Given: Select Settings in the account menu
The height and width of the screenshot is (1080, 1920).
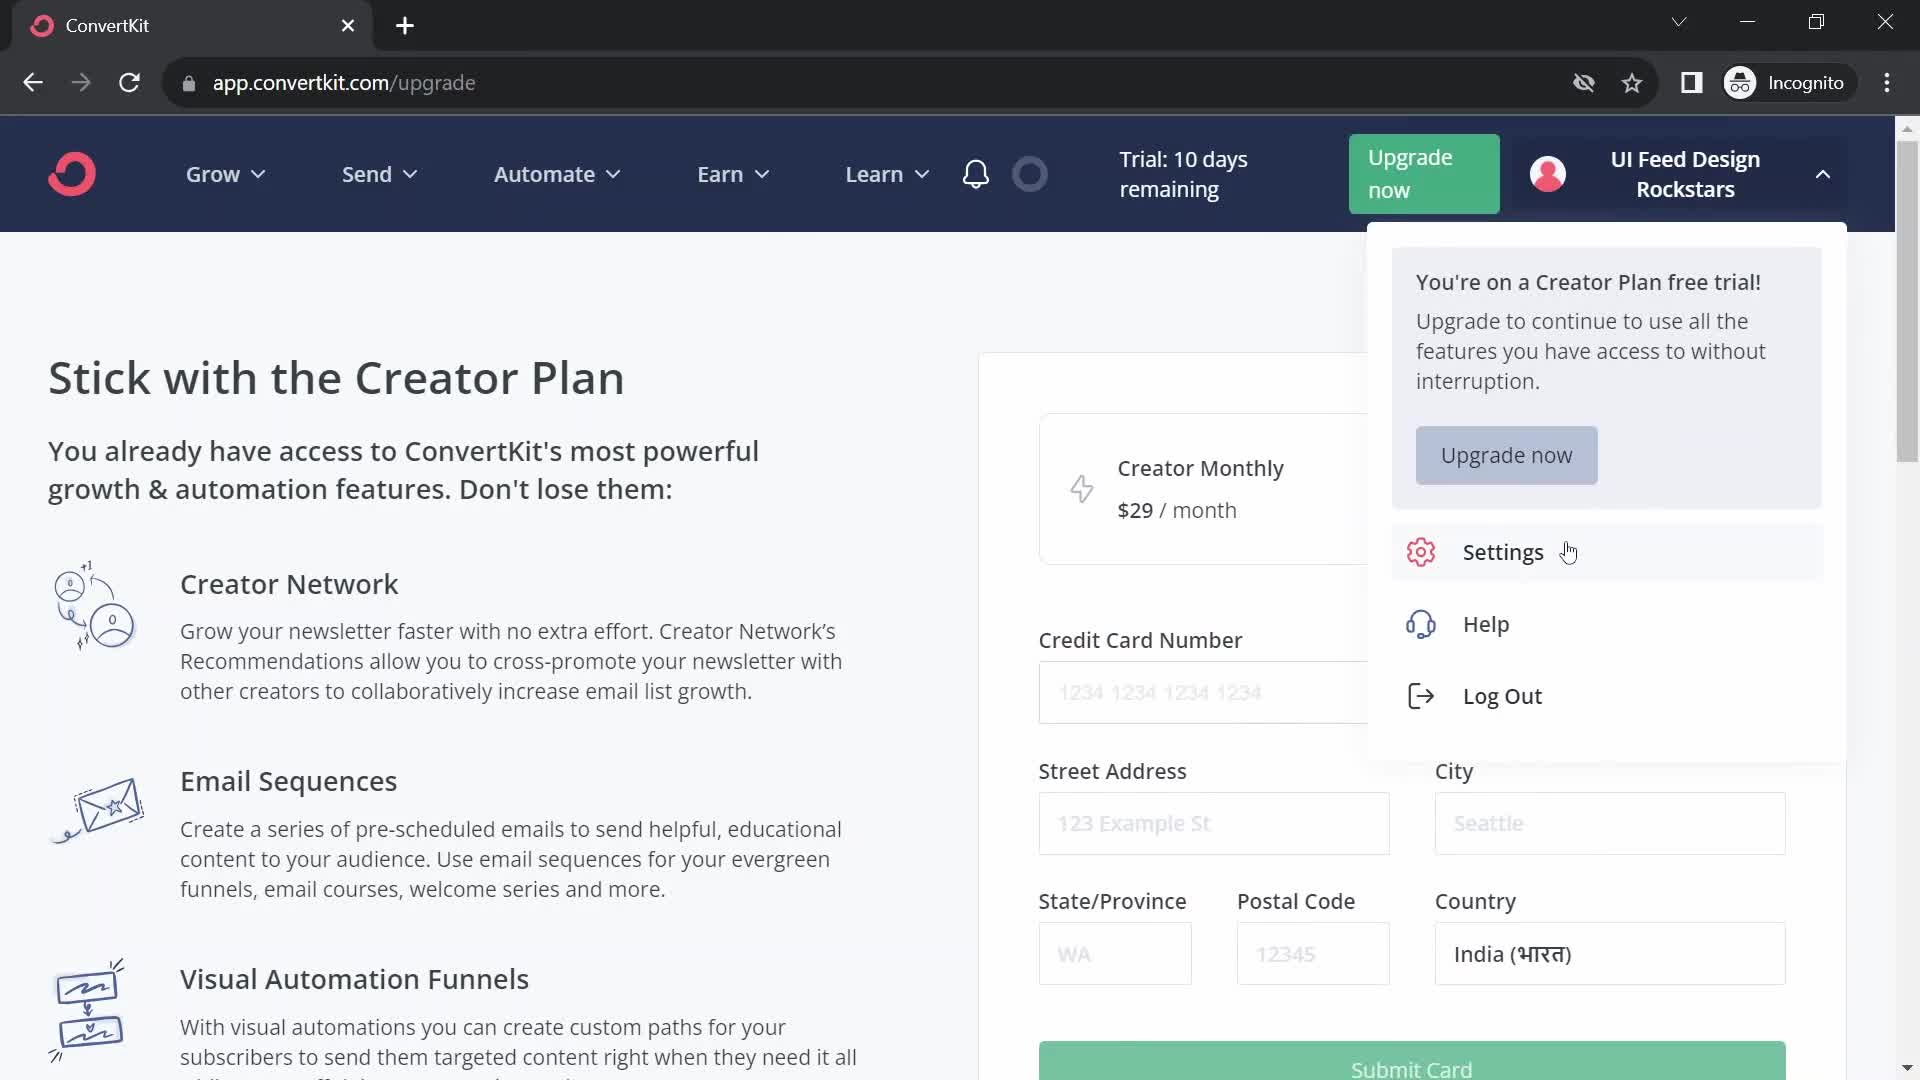Looking at the screenshot, I should point(1607,552).
